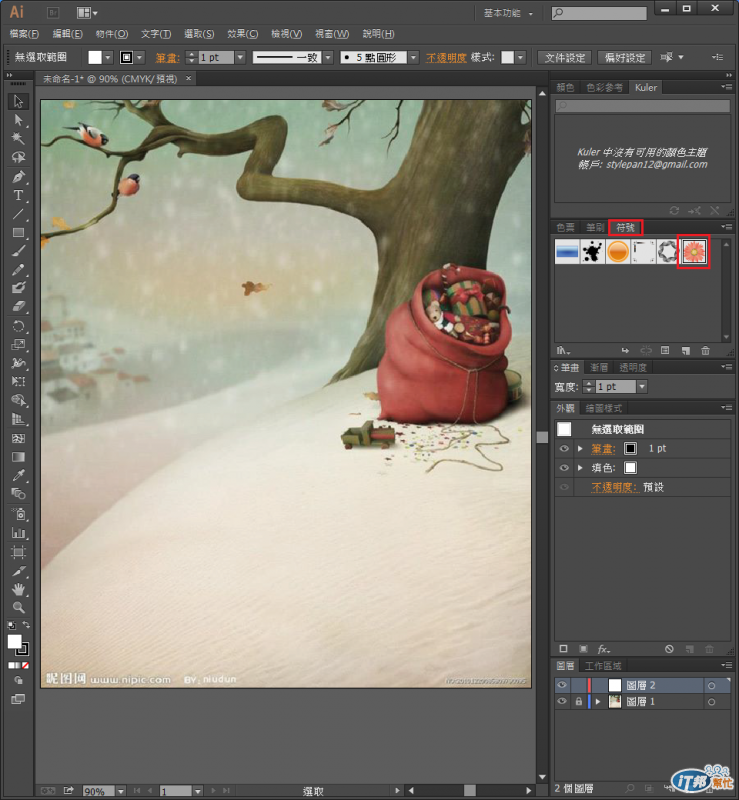Select the Scale tool
This screenshot has width=739, height=800.
(18, 345)
